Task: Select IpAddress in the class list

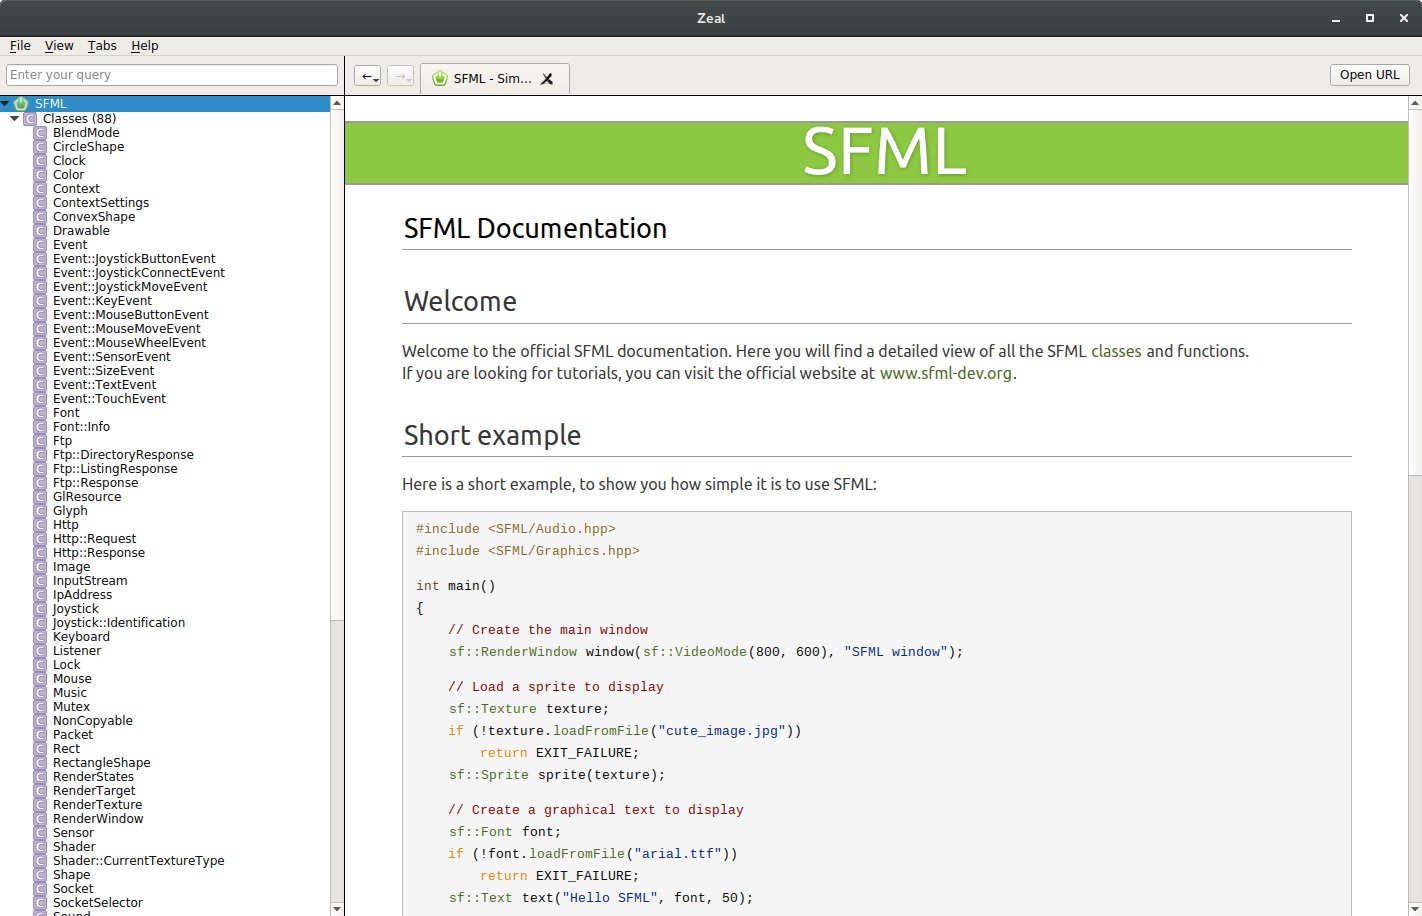Action: [82, 595]
